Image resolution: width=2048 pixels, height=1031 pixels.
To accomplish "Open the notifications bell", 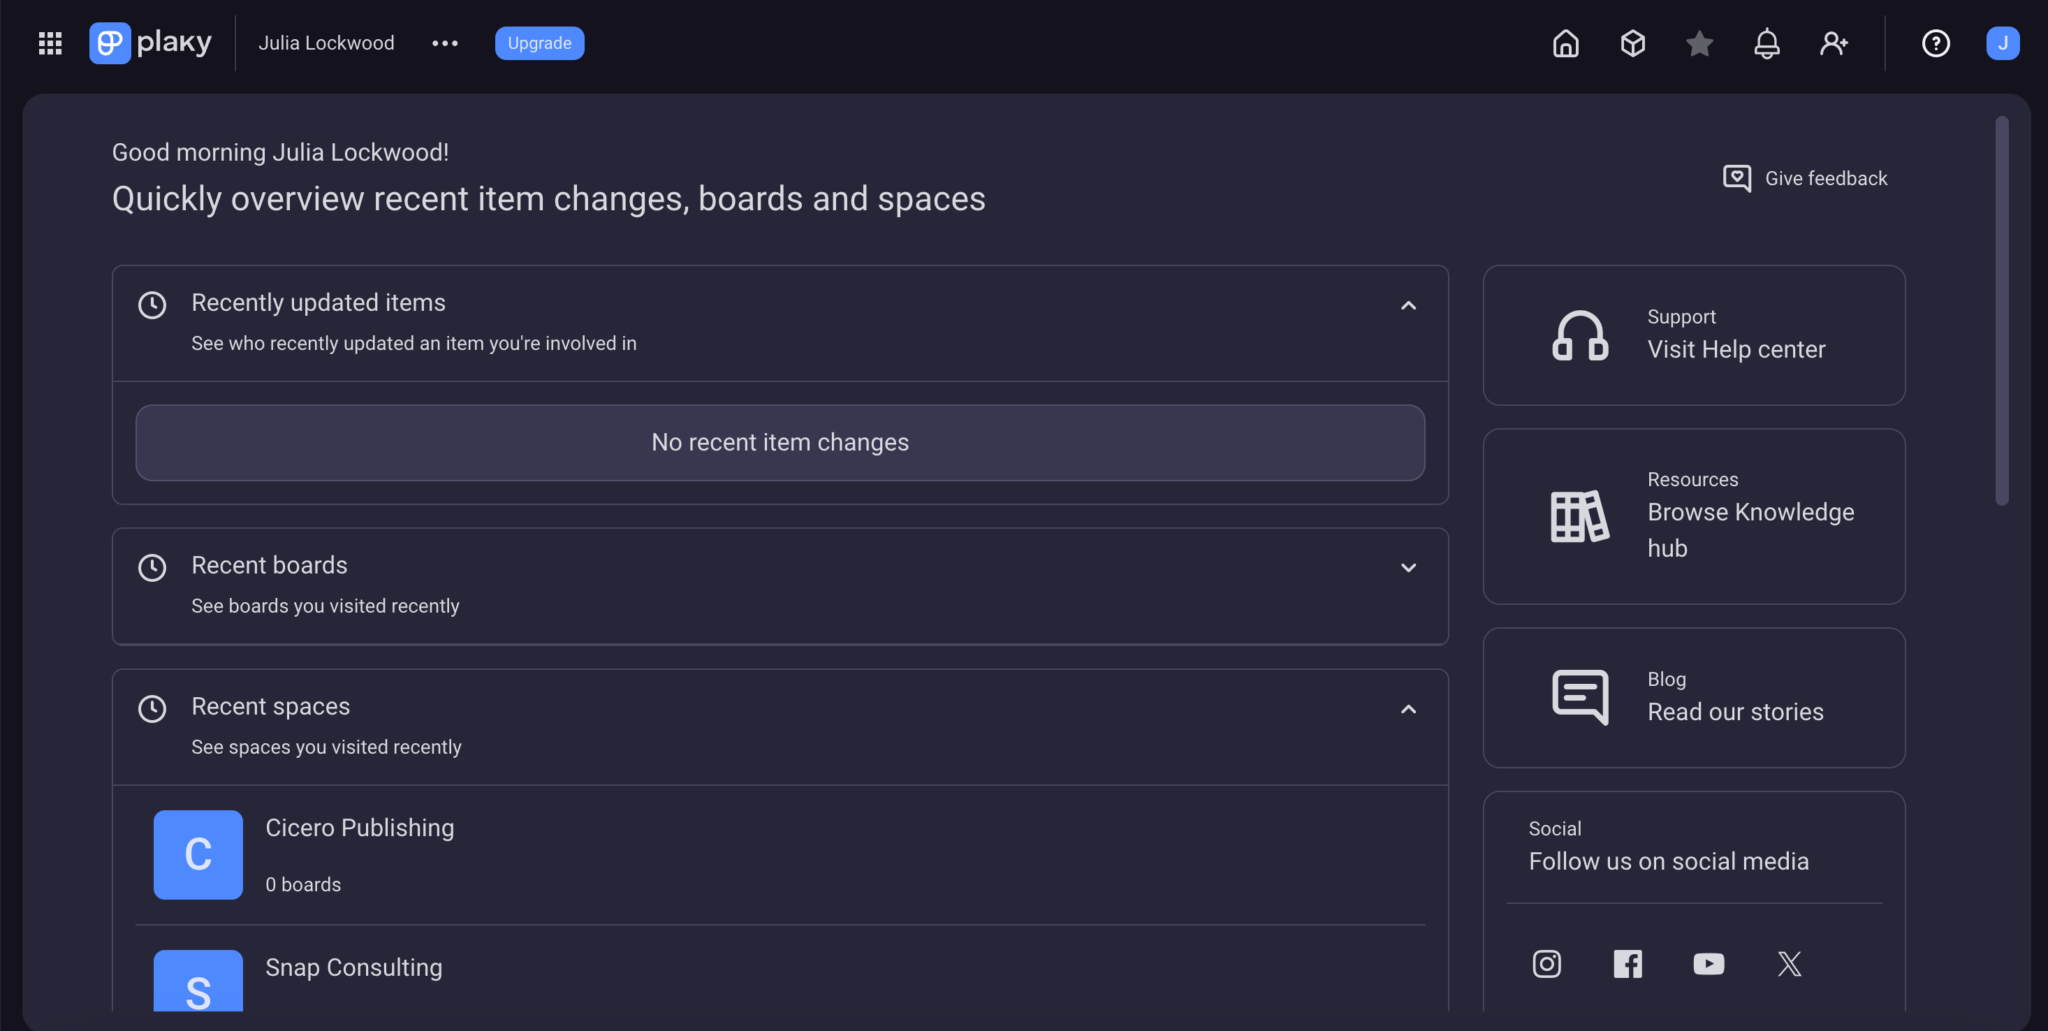I will tap(1766, 43).
